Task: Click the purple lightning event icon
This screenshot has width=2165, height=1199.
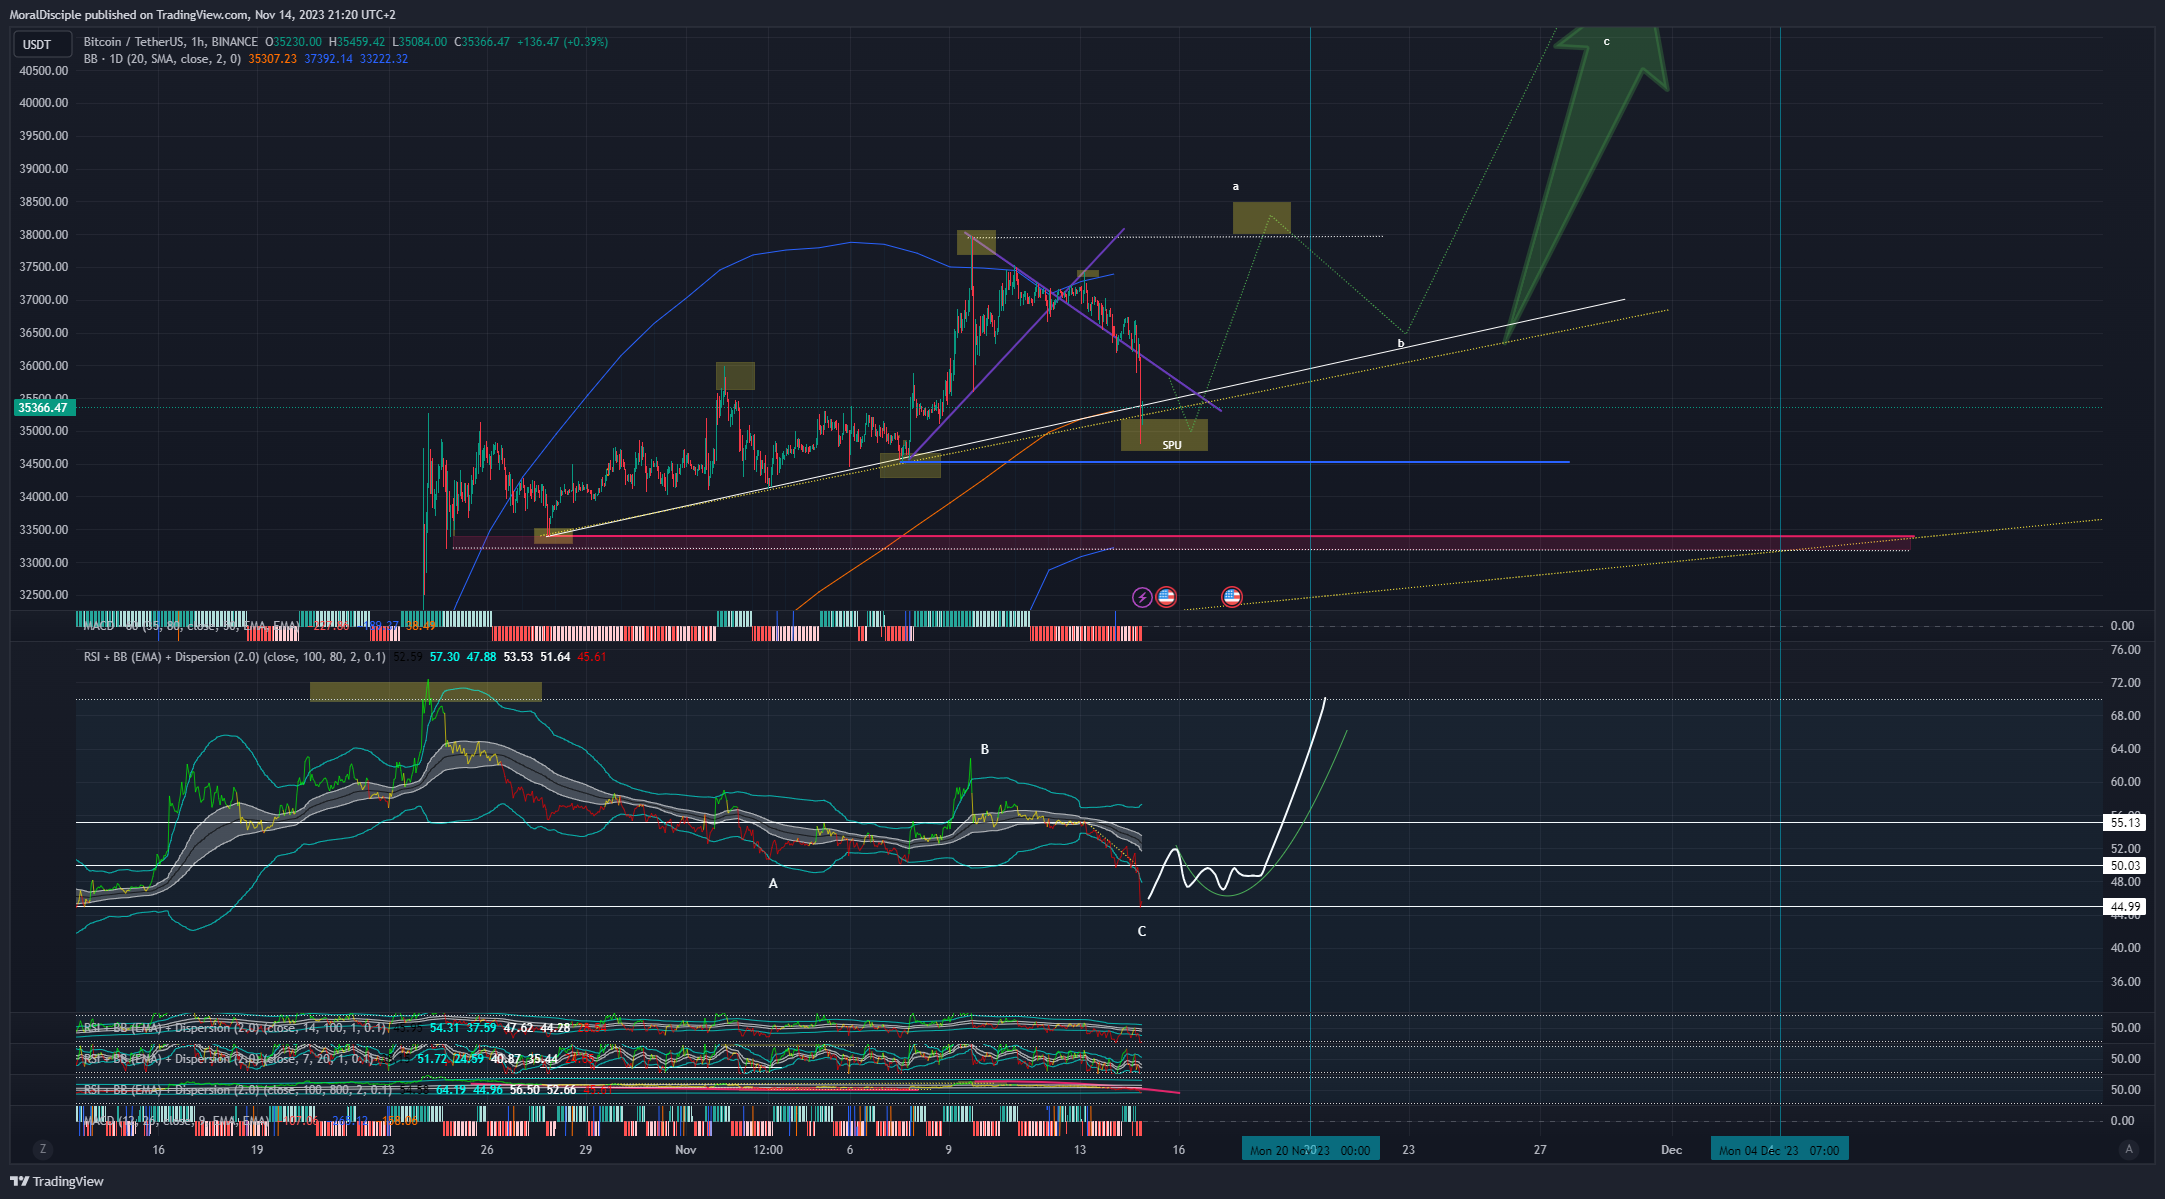Action: pos(1142,597)
